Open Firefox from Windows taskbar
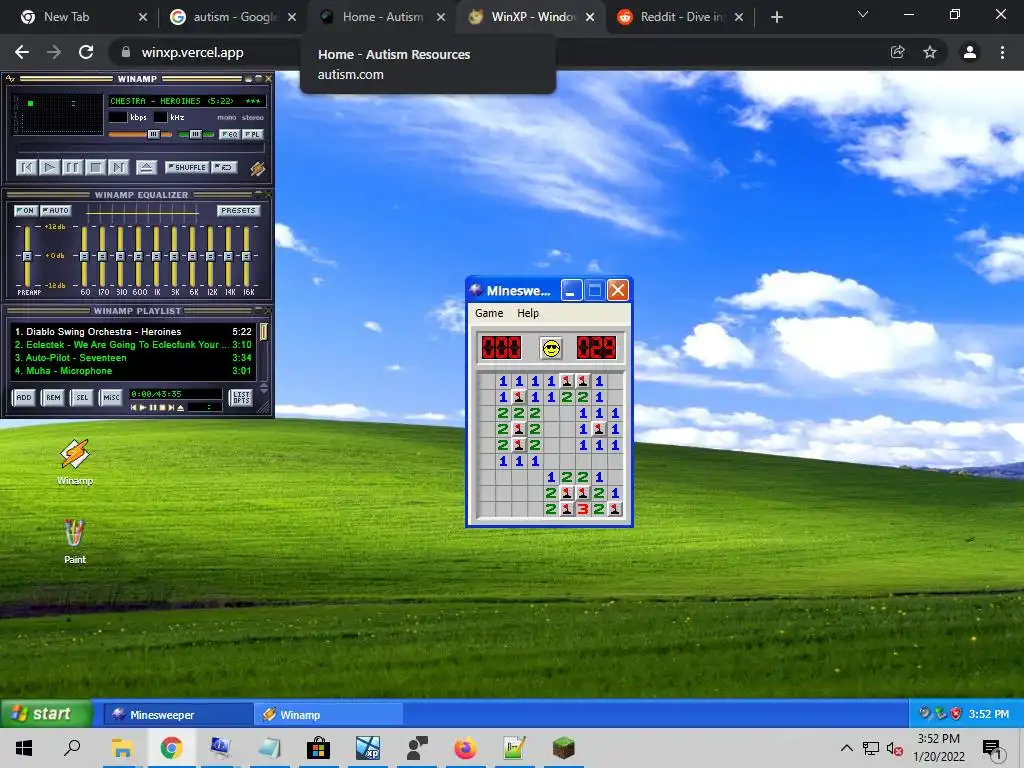The width and height of the screenshot is (1024, 768). (x=465, y=748)
